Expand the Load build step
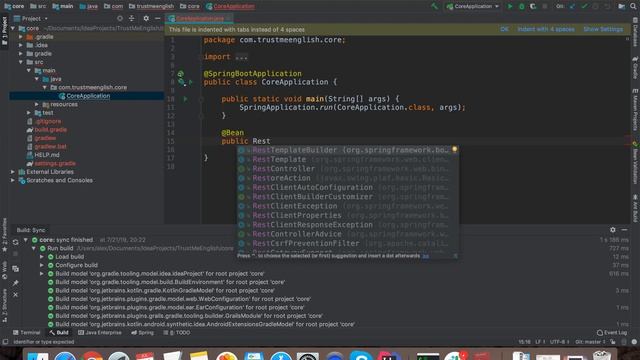 tap(42, 257)
